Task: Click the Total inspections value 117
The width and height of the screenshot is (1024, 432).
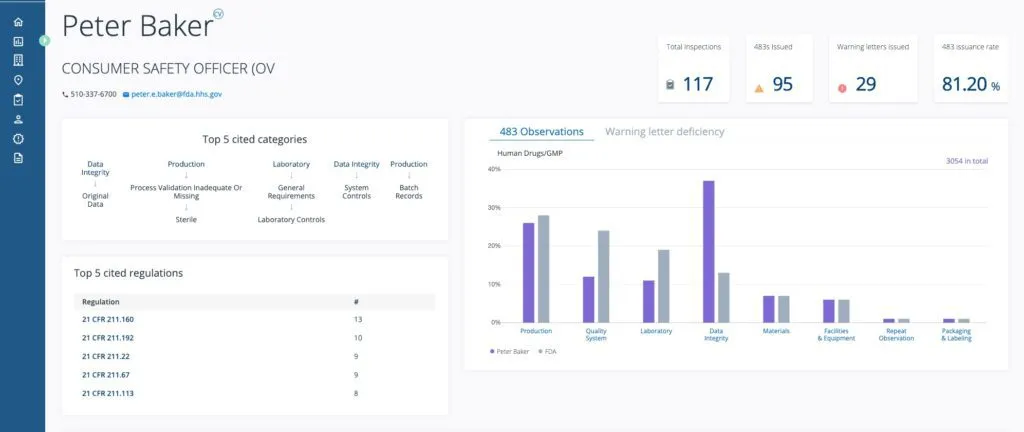Action: [698, 84]
